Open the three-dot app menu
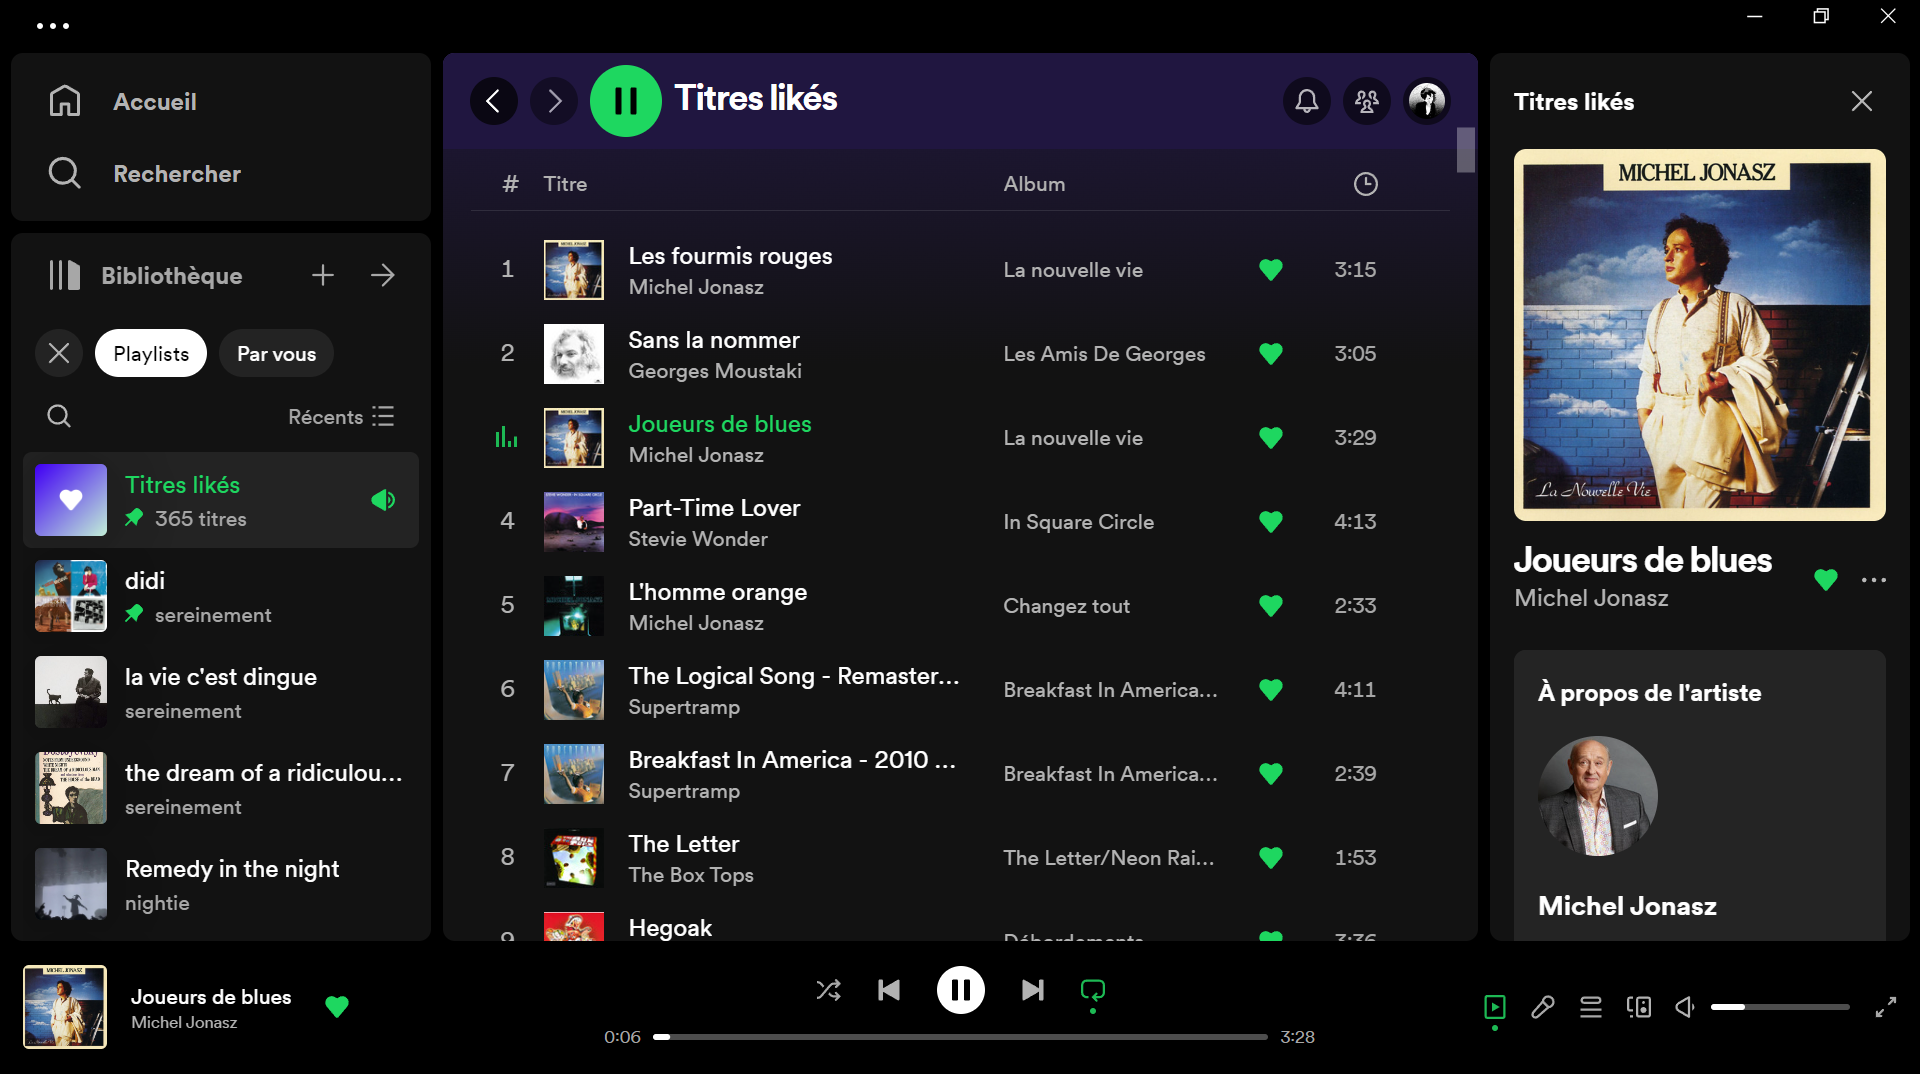1920x1074 pixels. pyautogui.click(x=52, y=26)
